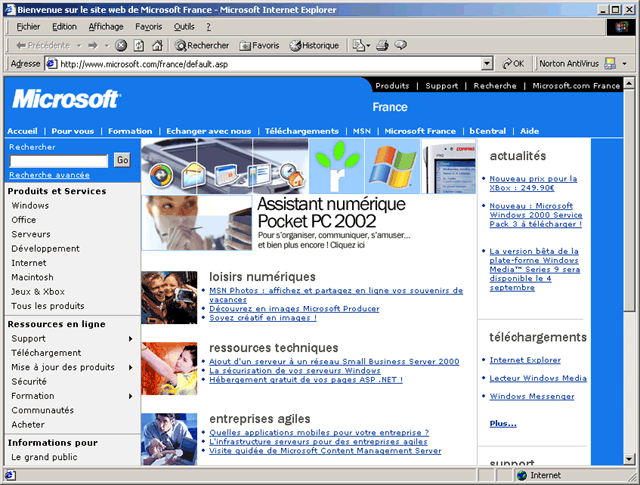Open Soyez créatif en images link
The height and width of the screenshot is (485, 640).
pyautogui.click(x=263, y=318)
